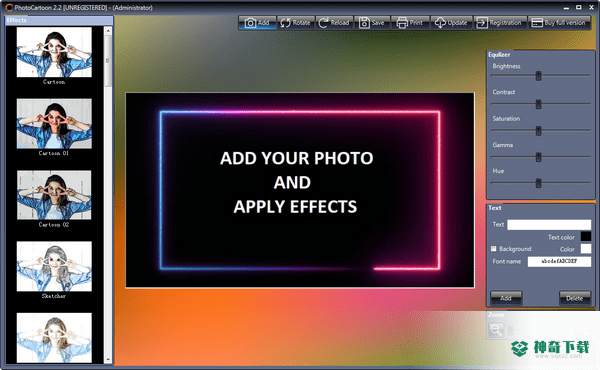Open the black Text color swatch
The image size is (600, 370).
pyautogui.click(x=586, y=237)
